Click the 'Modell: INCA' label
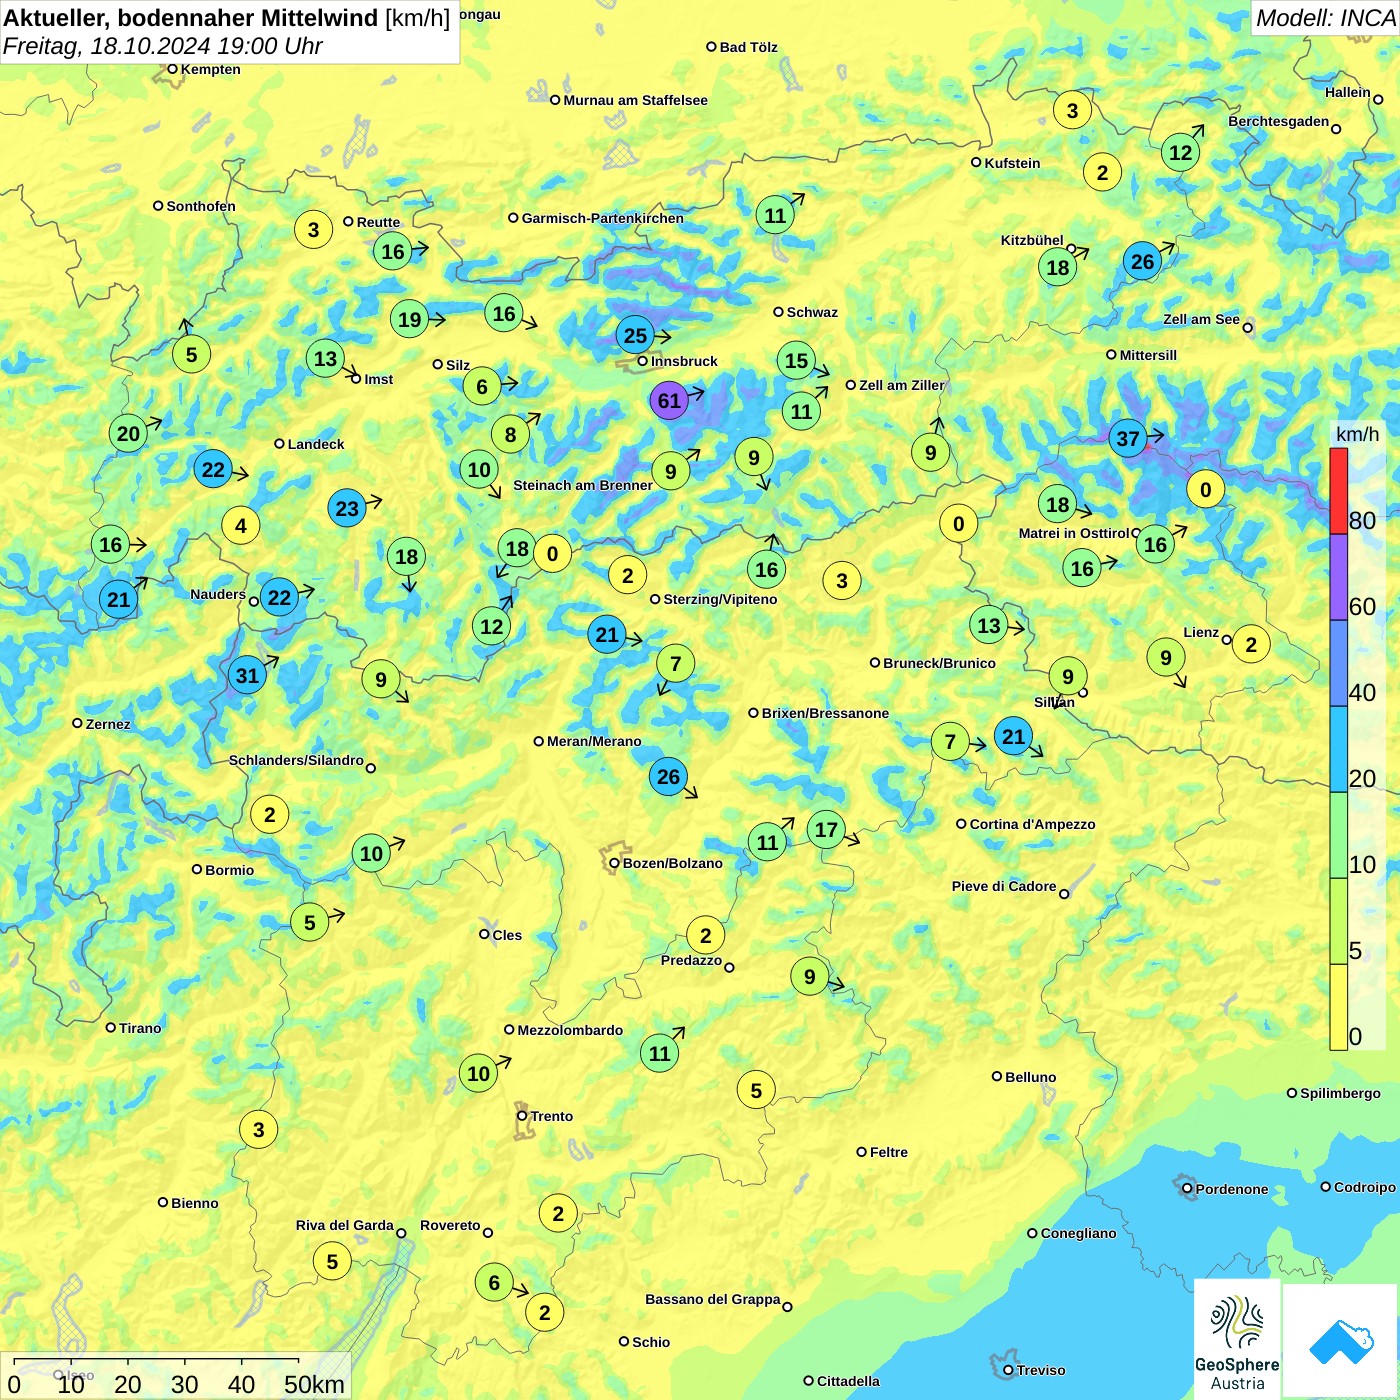 [x=1326, y=18]
